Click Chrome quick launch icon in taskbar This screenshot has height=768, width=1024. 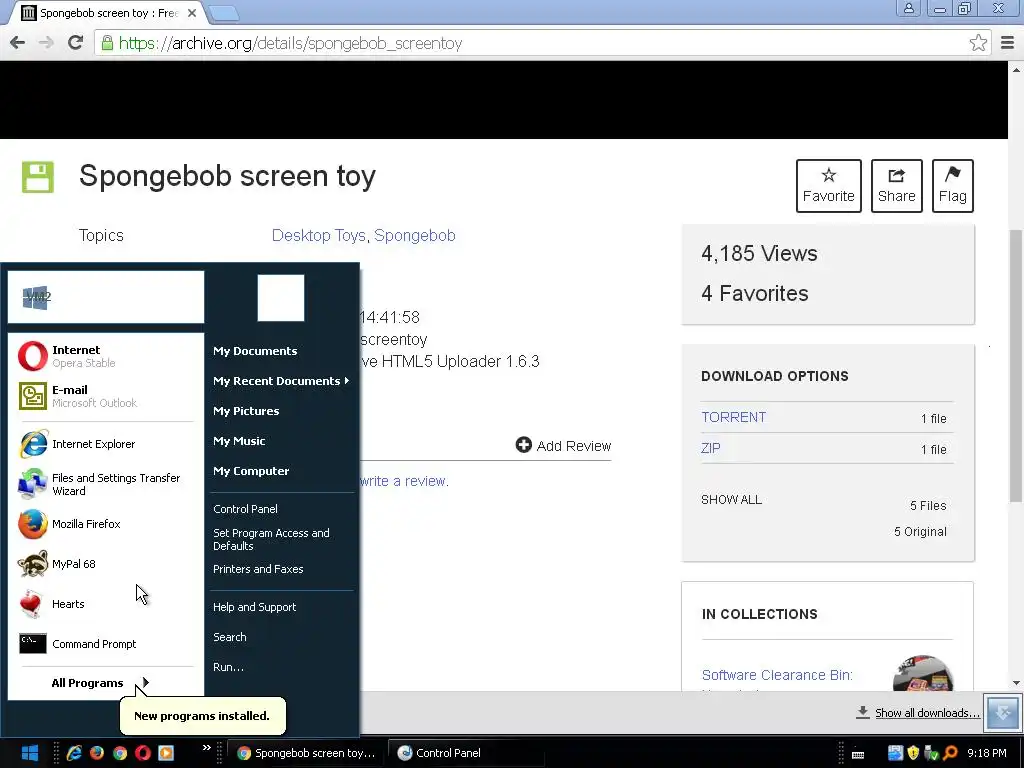click(x=120, y=753)
